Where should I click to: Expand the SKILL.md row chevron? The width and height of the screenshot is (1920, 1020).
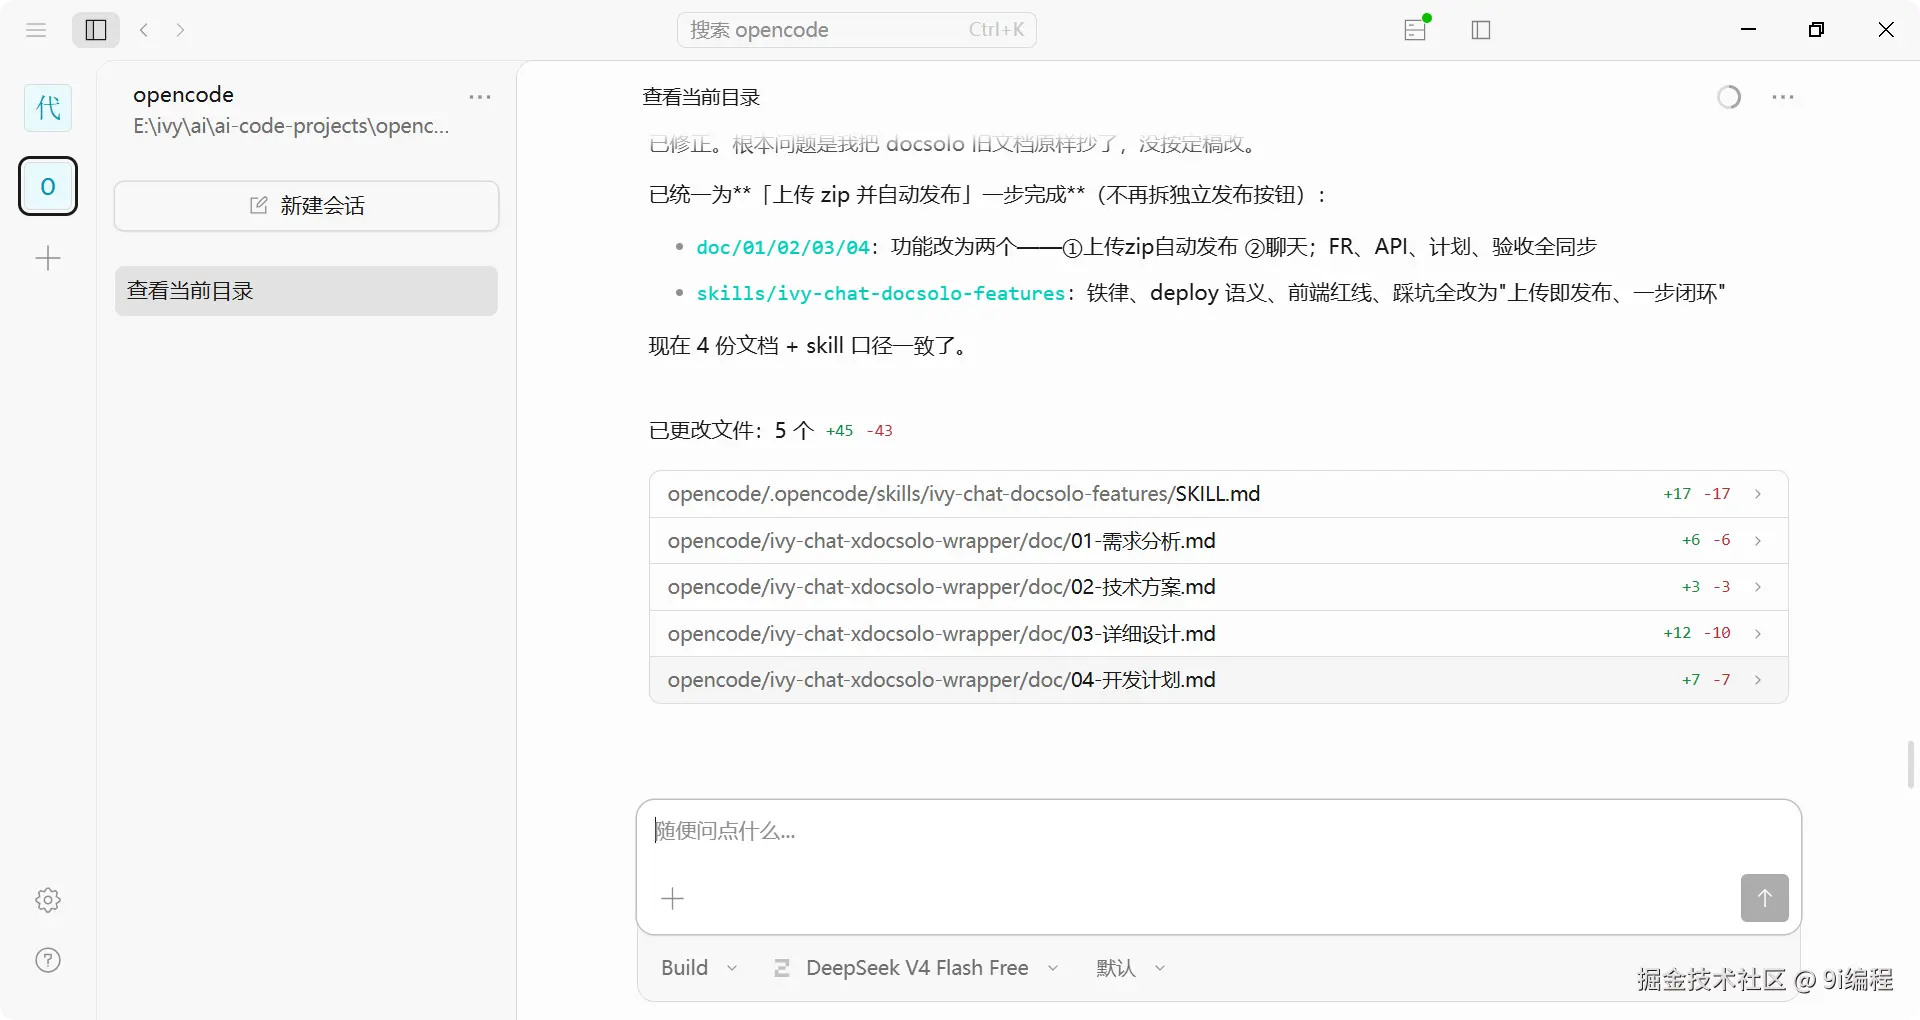click(x=1758, y=494)
